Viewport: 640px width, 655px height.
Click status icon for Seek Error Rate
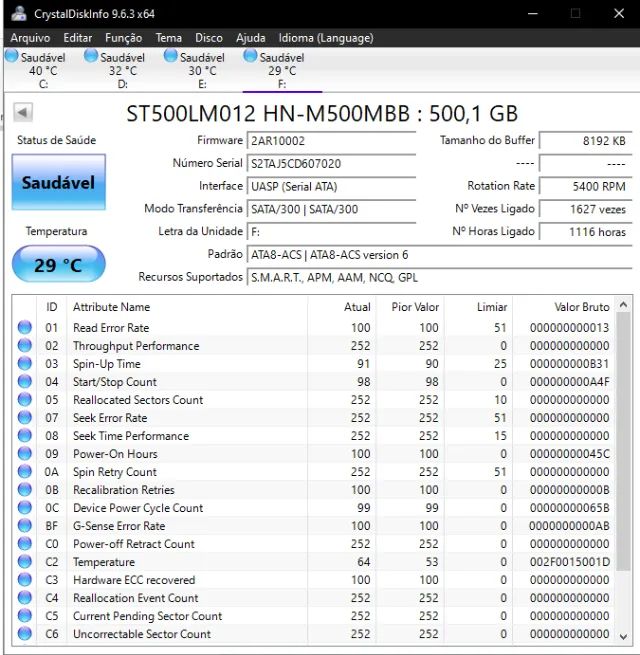coord(25,417)
